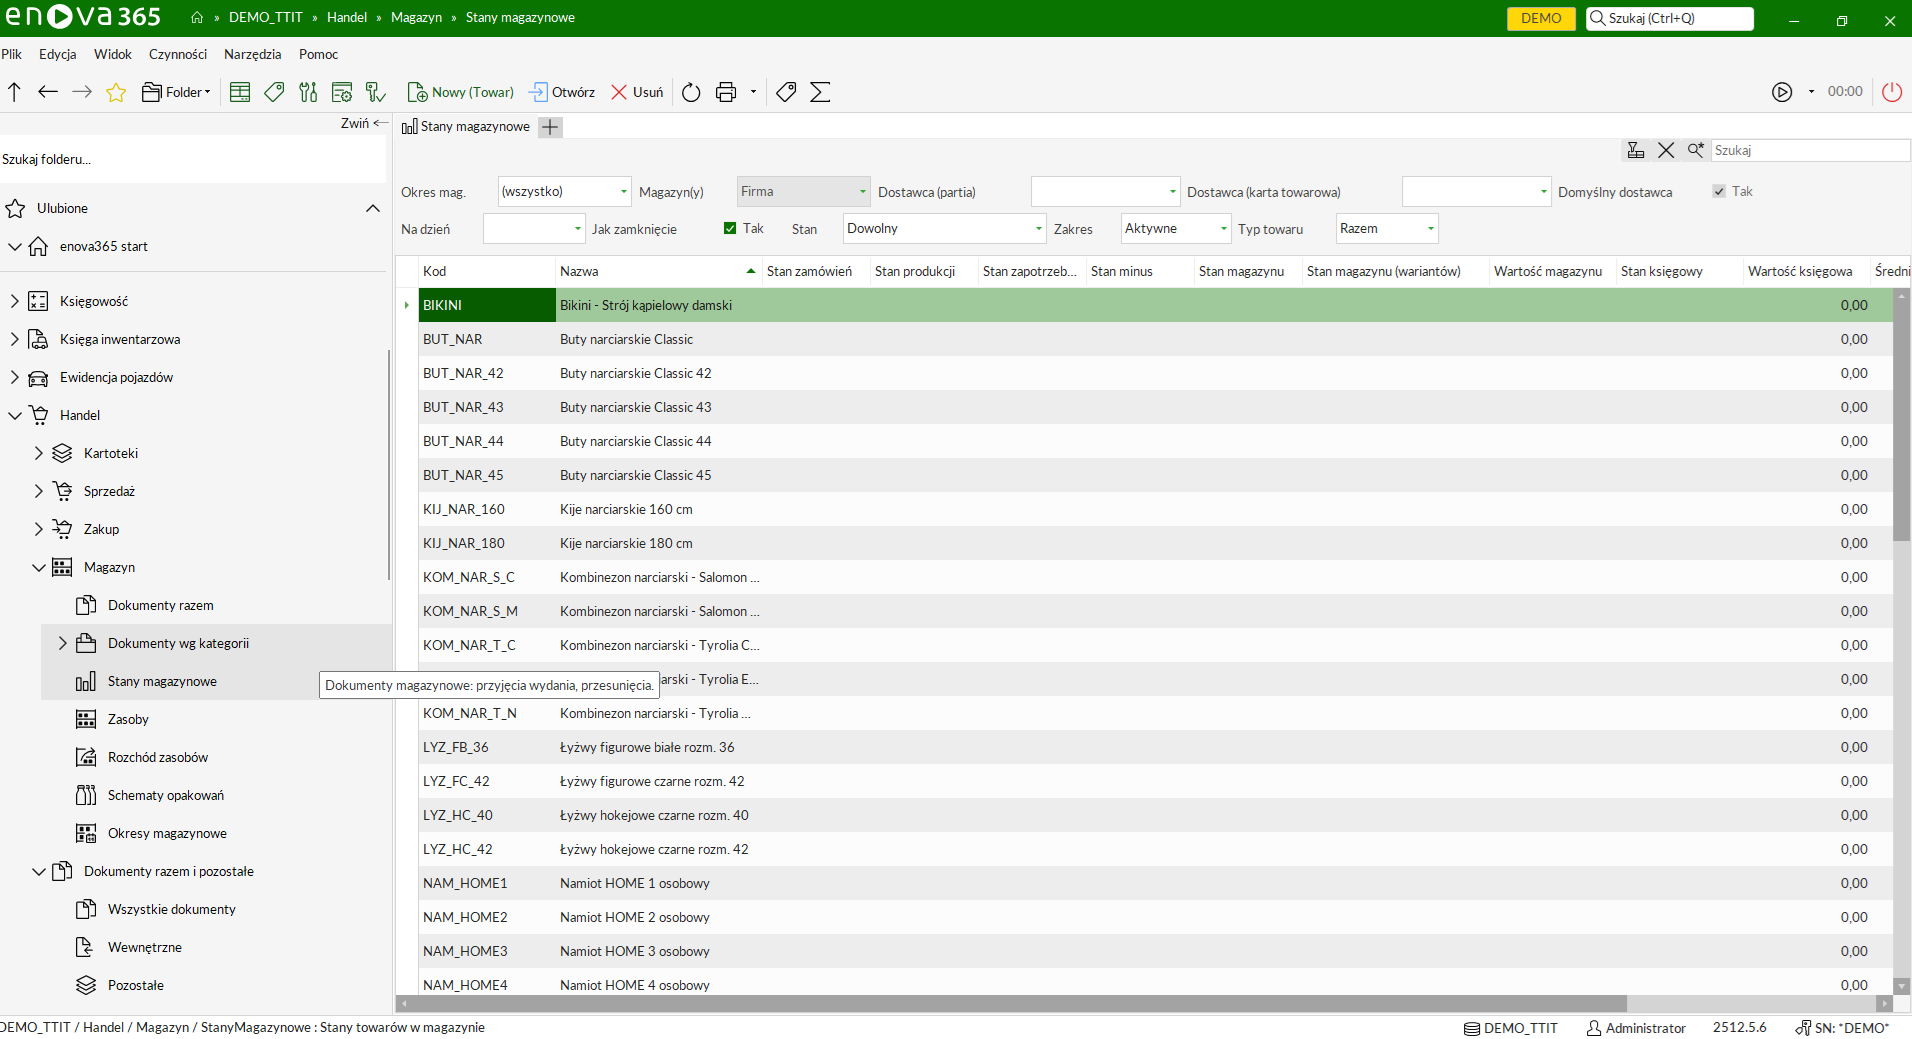Open the Pomoc menu
1912x1039 pixels.
(319, 54)
